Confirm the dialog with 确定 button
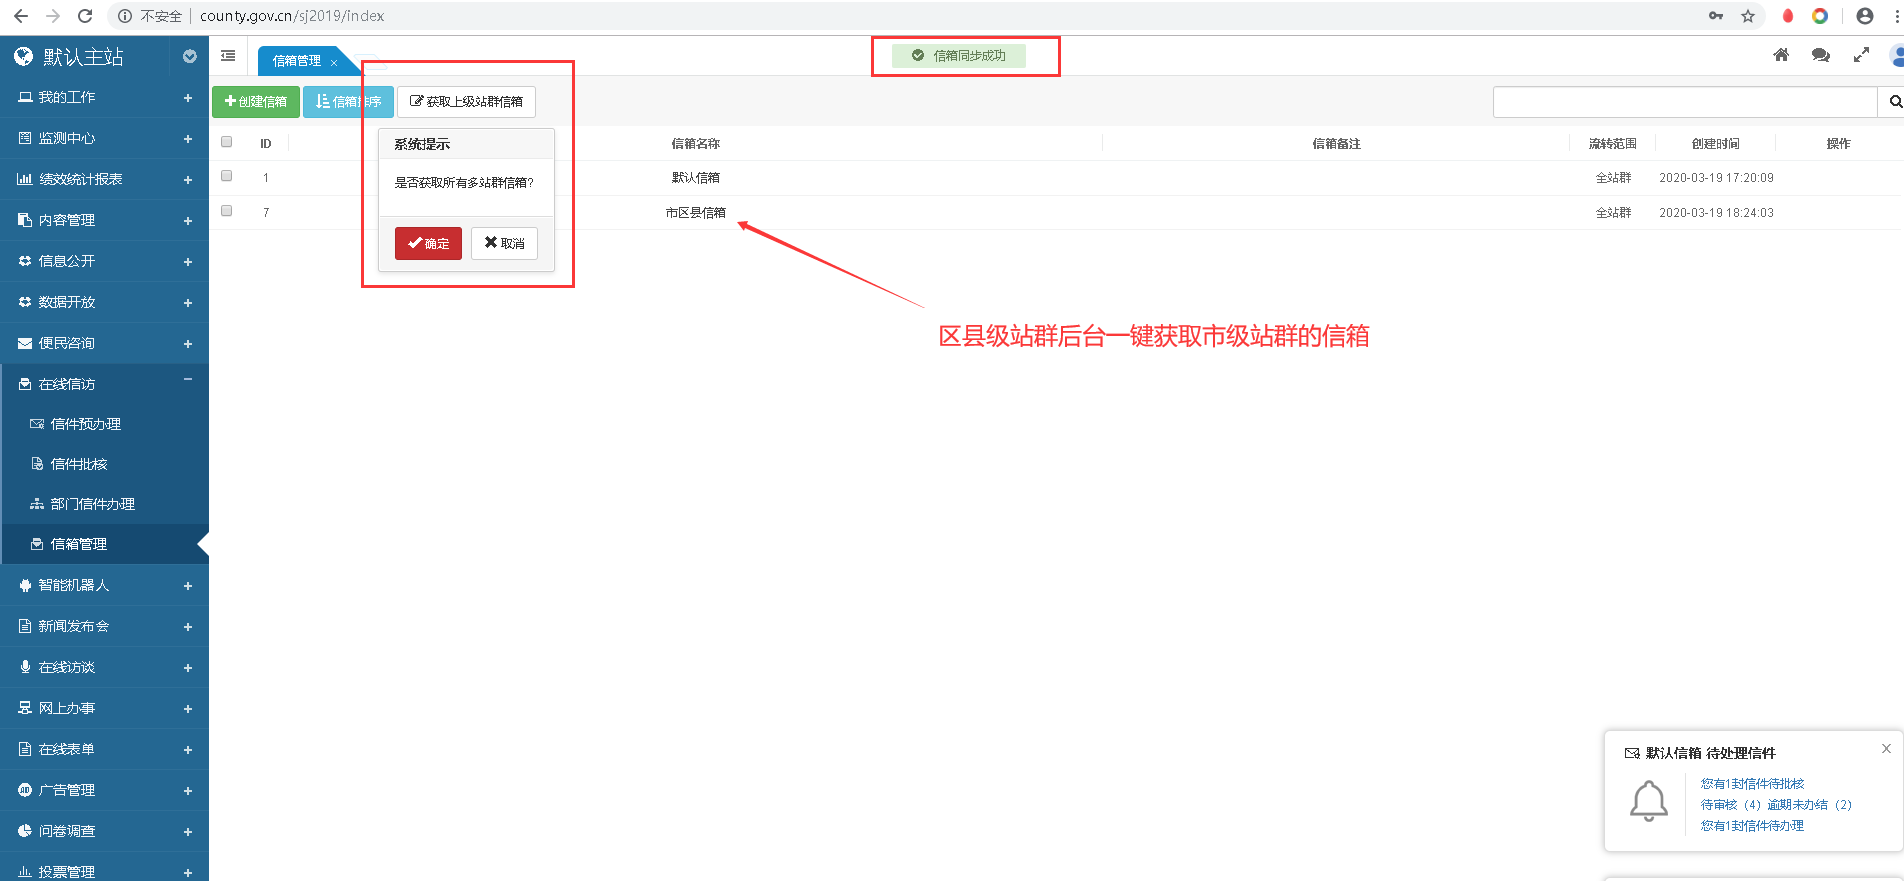Screen dimensions: 1904x881 pos(428,243)
